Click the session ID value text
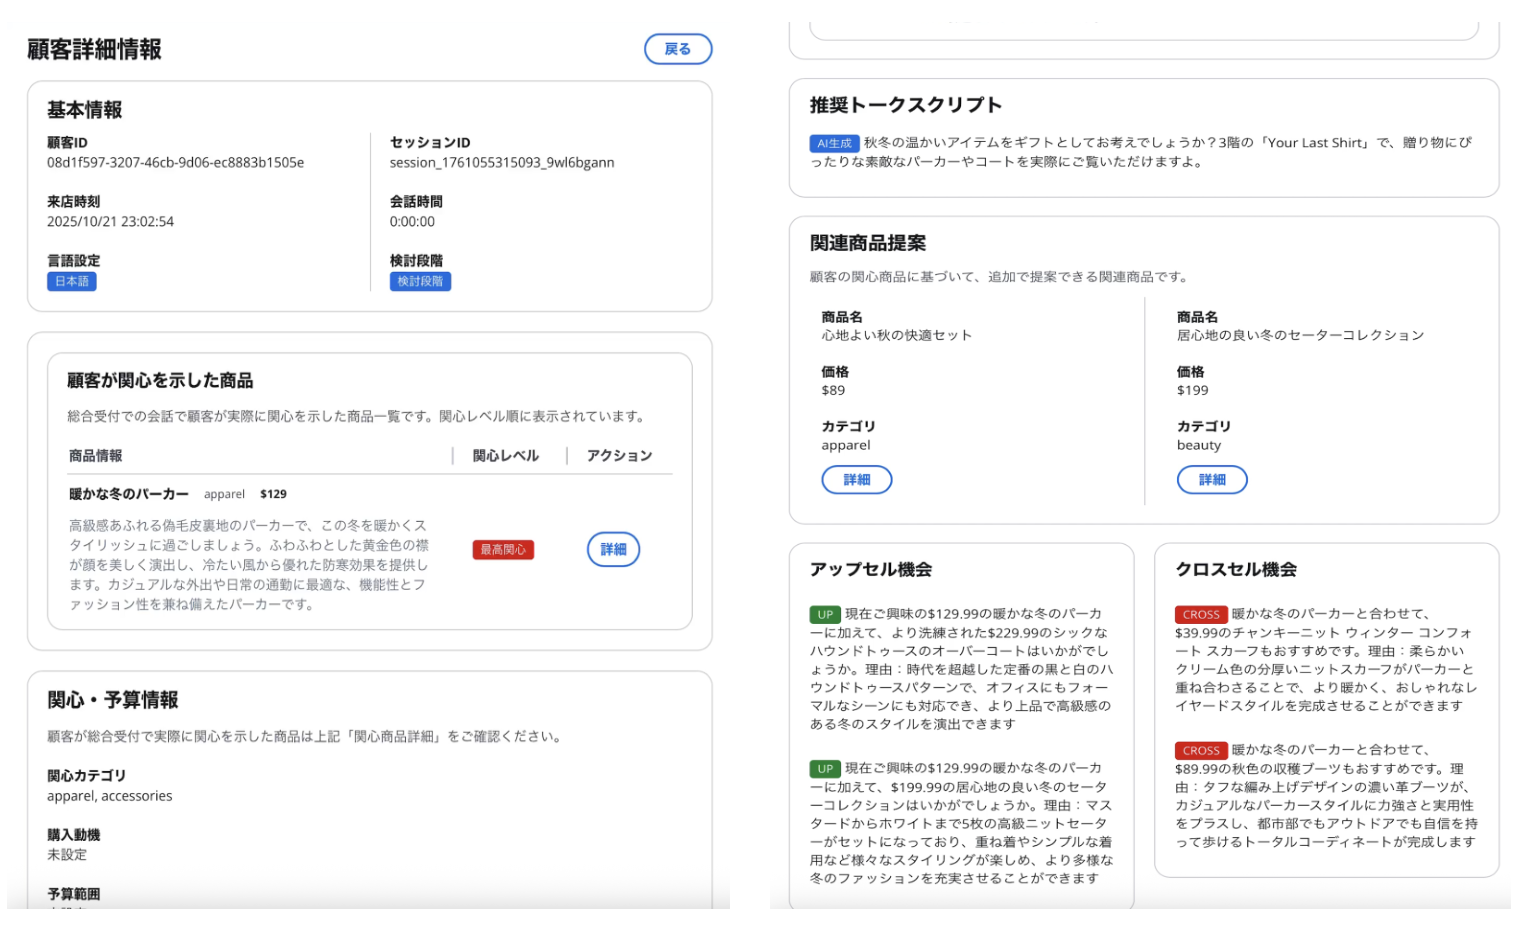The image size is (1520, 926). tap(501, 163)
